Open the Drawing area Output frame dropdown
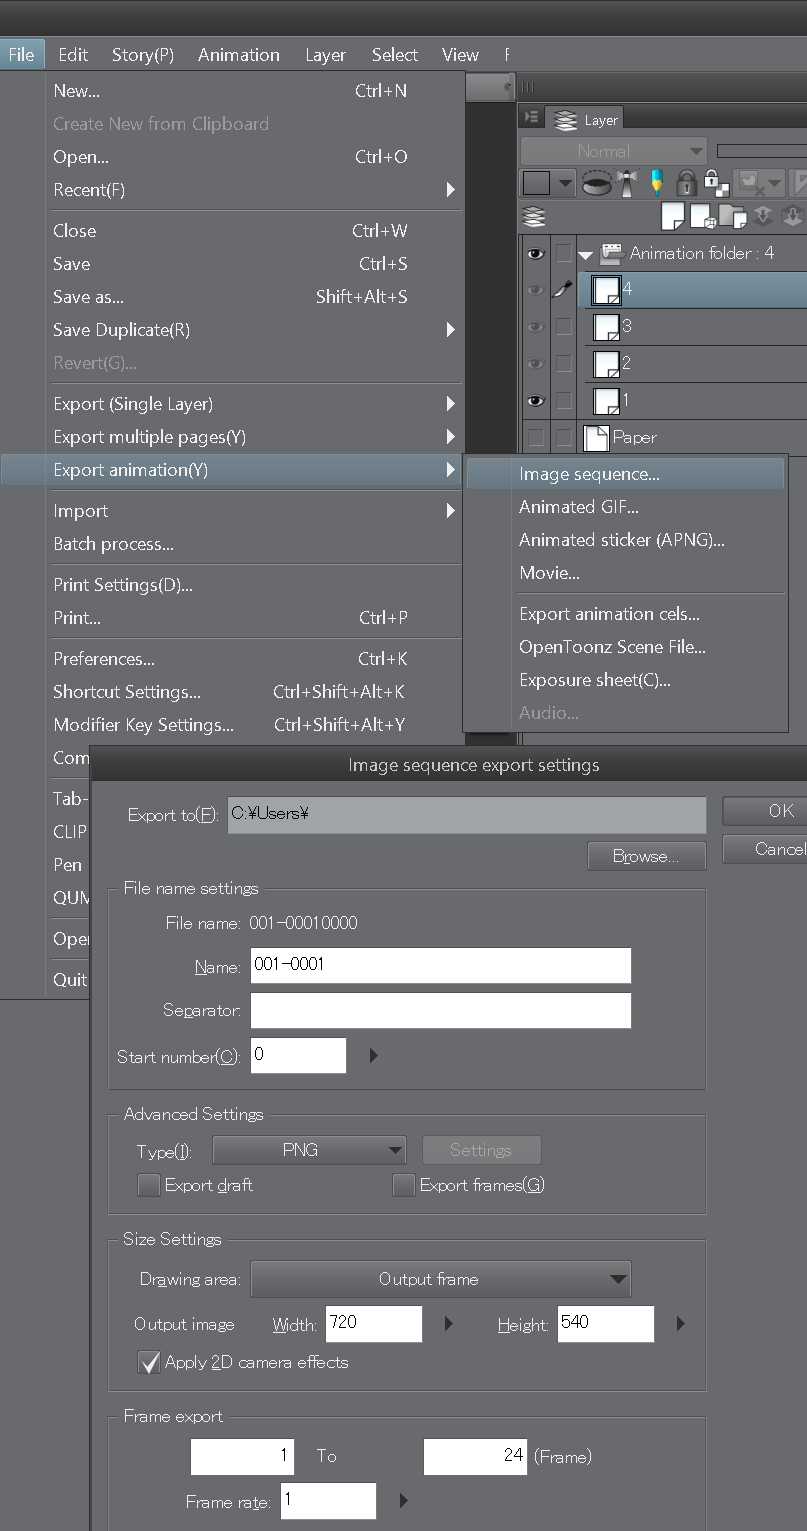807x1531 pixels. [440, 1279]
